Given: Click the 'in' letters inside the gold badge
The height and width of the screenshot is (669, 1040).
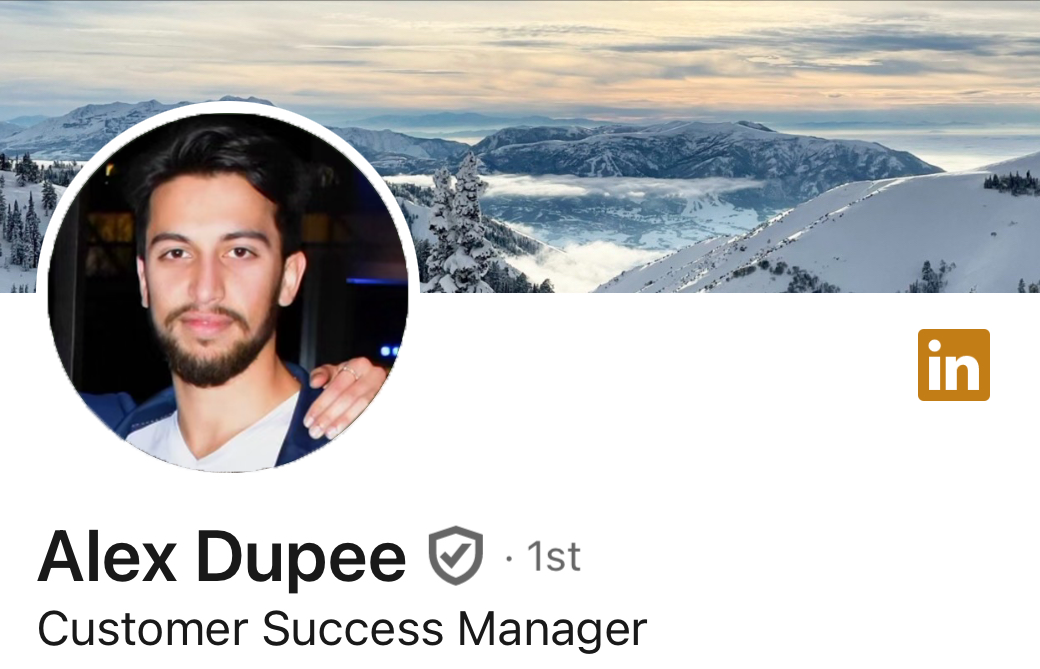Looking at the screenshot, I should [x=953, y=365].
